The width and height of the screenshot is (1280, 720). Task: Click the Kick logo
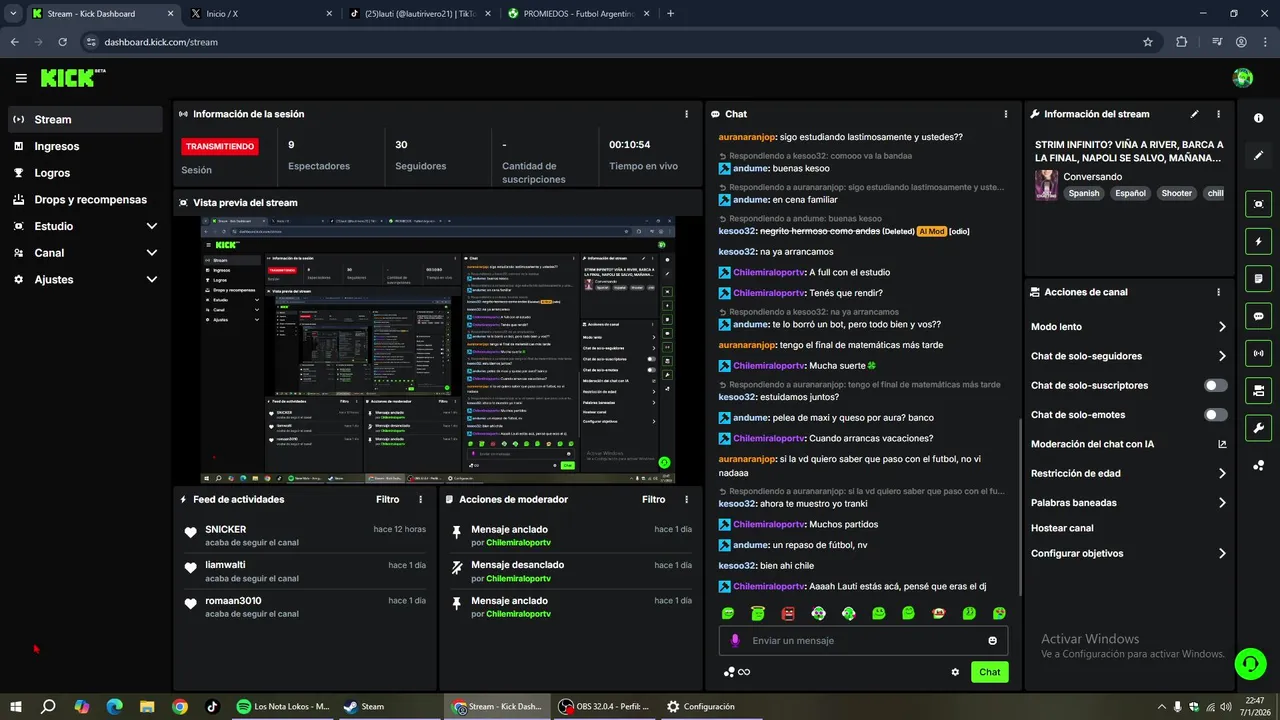[73, 78]
